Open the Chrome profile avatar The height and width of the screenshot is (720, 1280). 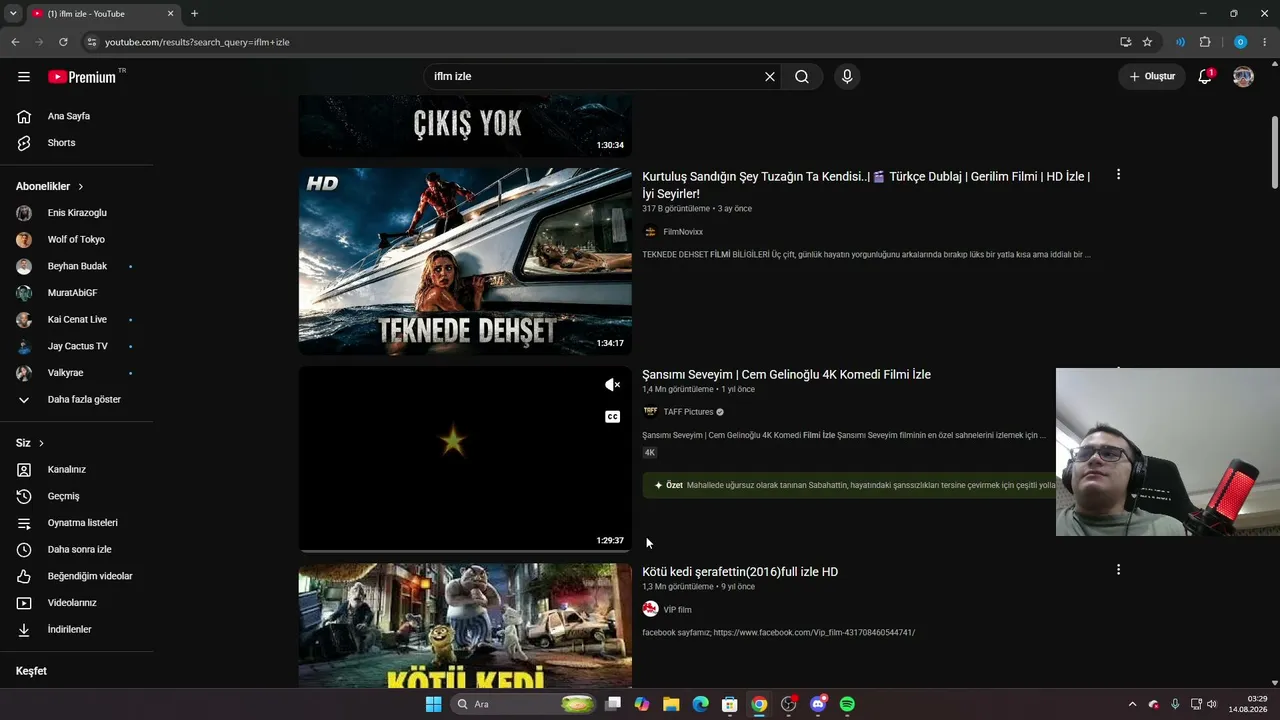1240,42
